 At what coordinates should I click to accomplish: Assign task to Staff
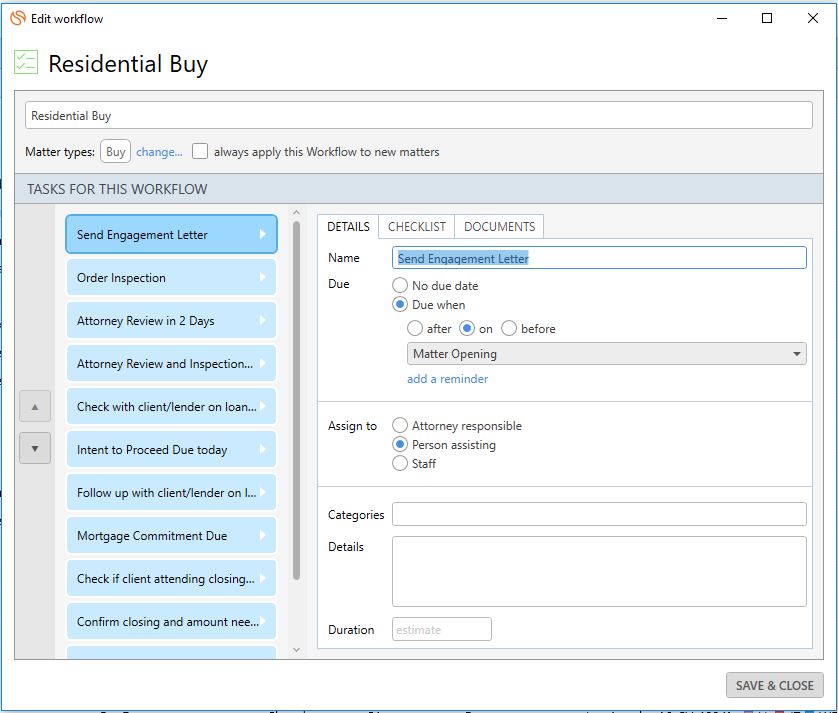[x=400, y=463]
